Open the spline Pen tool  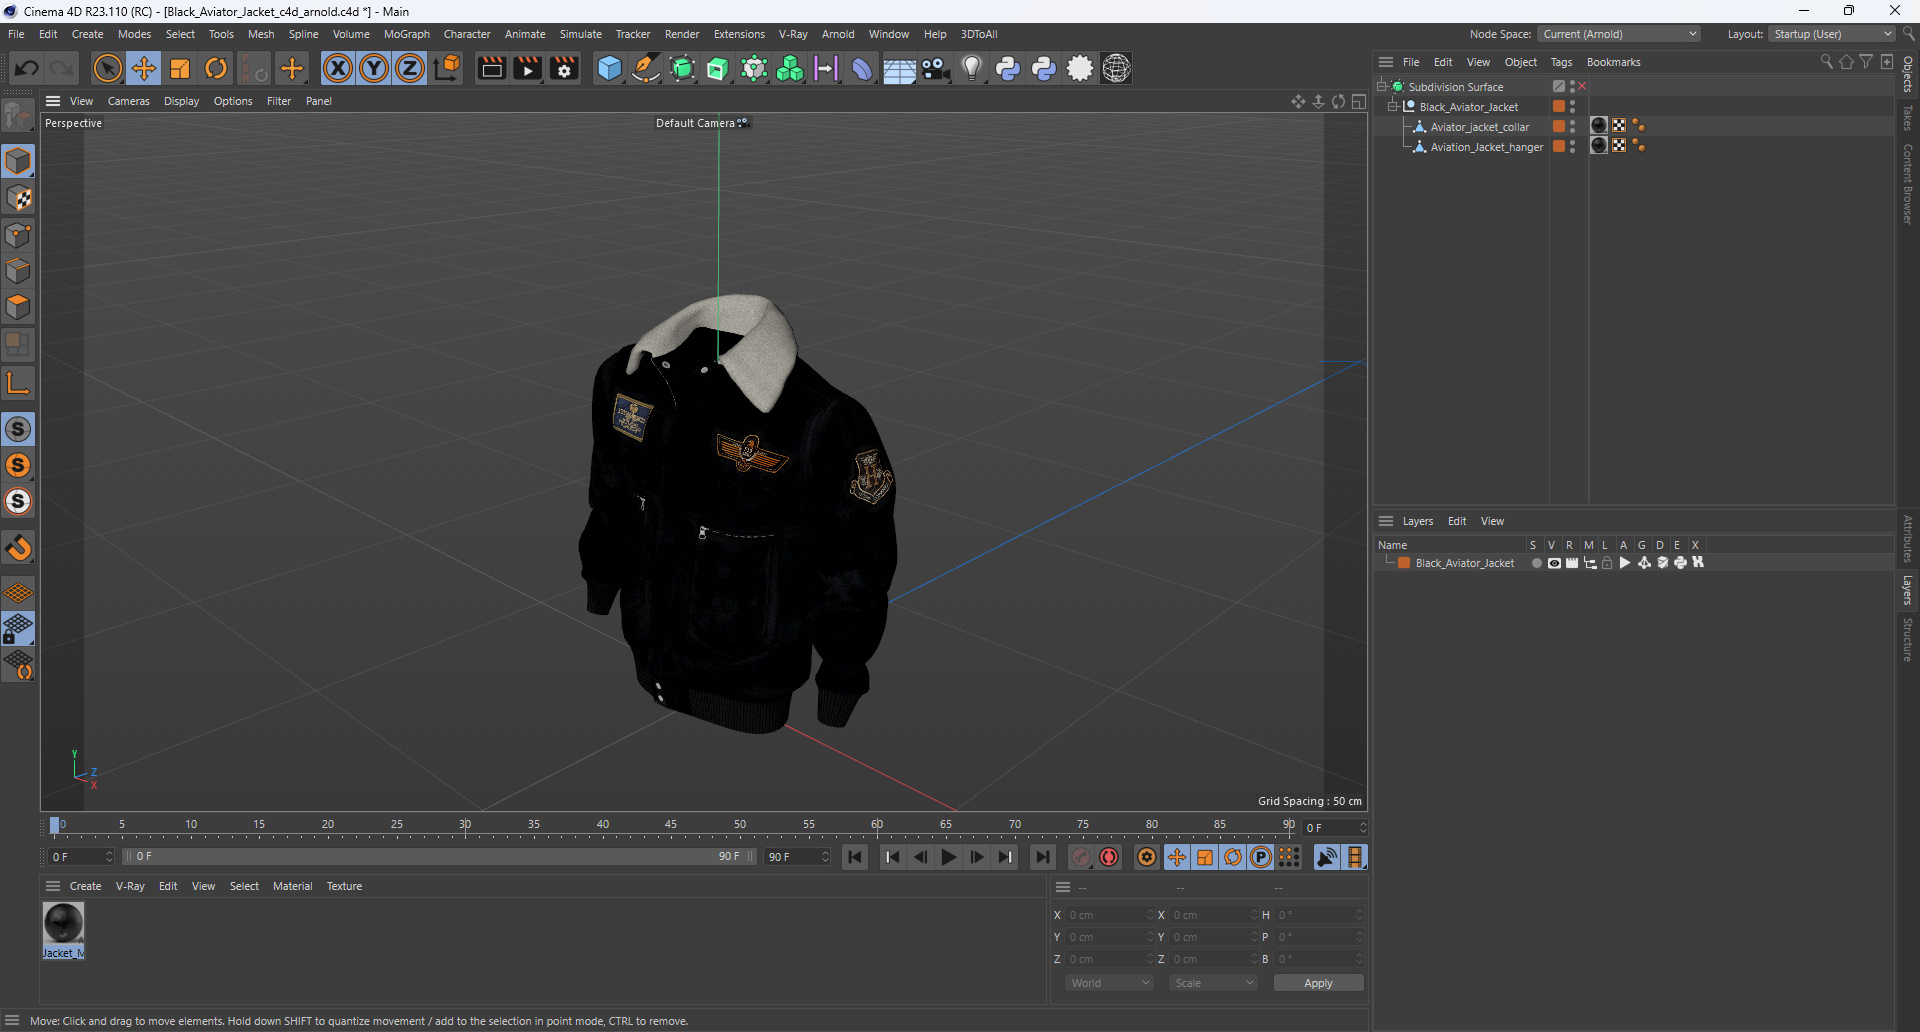tap(646, 68)
